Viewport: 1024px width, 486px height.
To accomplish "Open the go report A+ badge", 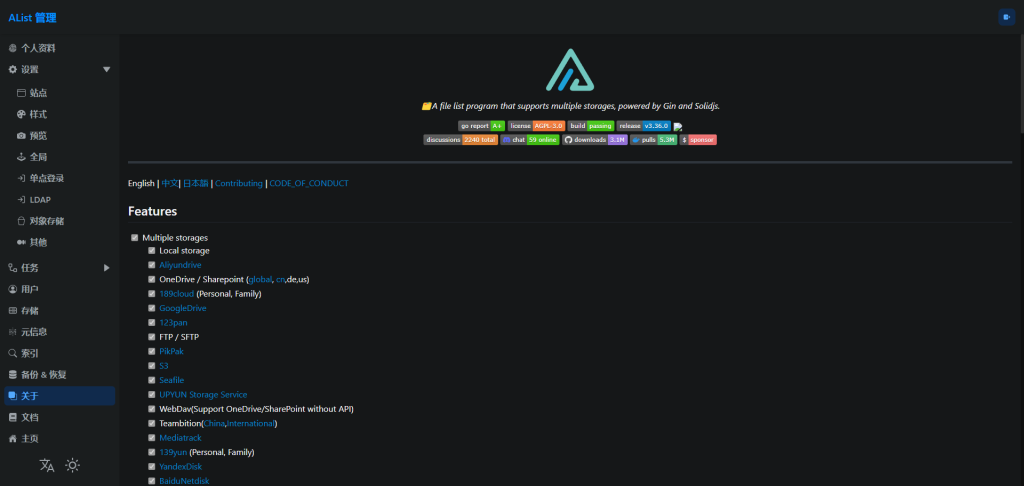I will (481, 126).
